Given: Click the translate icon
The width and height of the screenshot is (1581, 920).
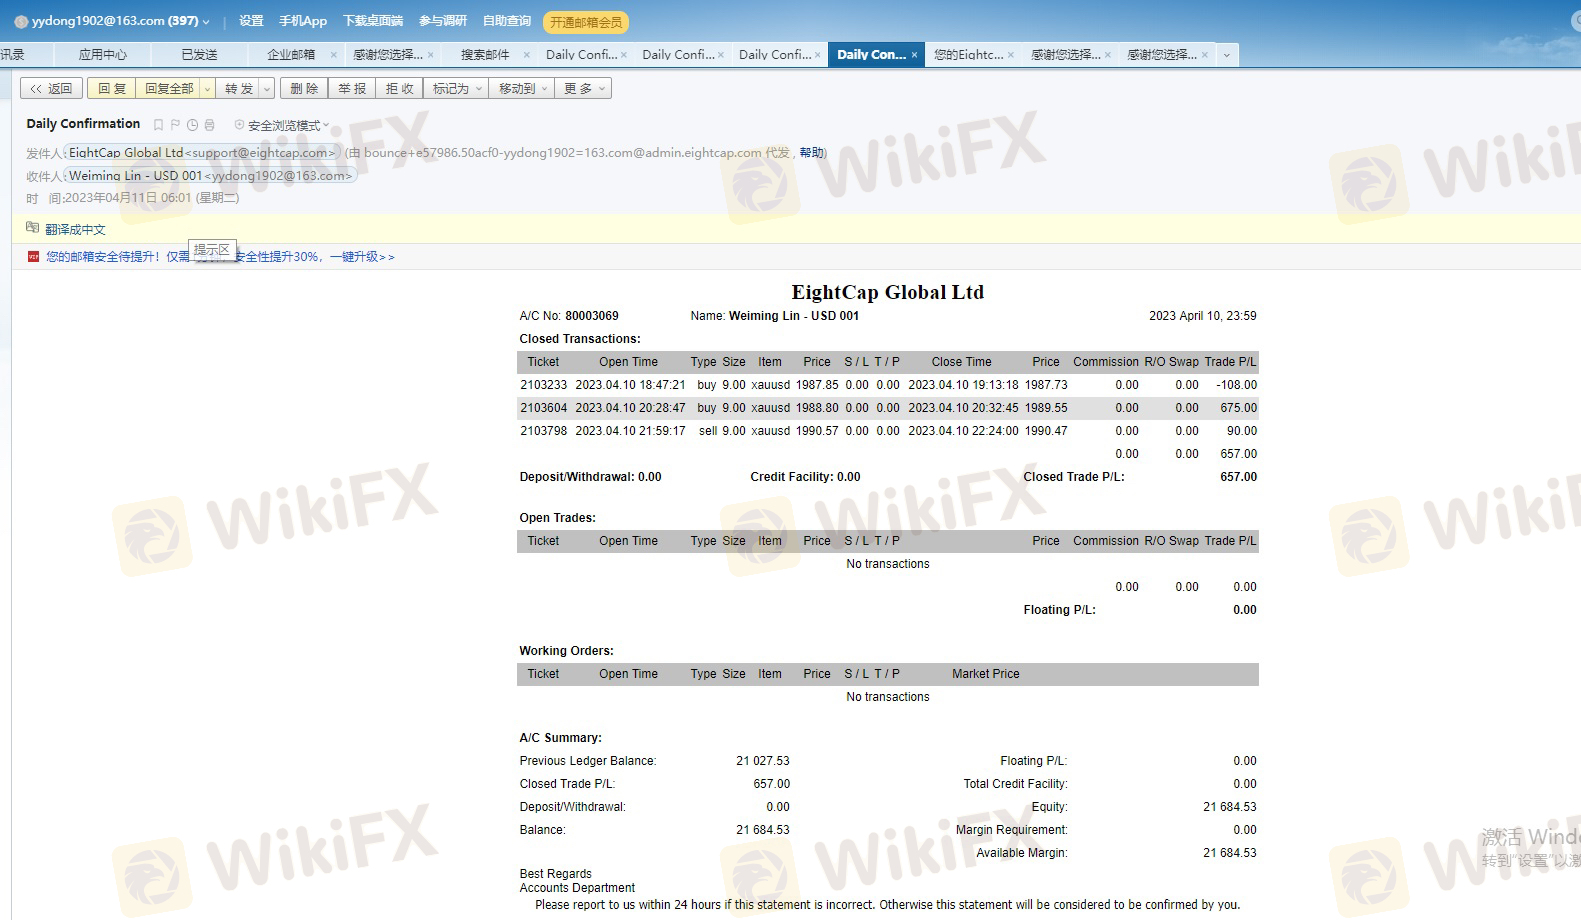Looking at the screenshot, I should click(x=33, y=228).
